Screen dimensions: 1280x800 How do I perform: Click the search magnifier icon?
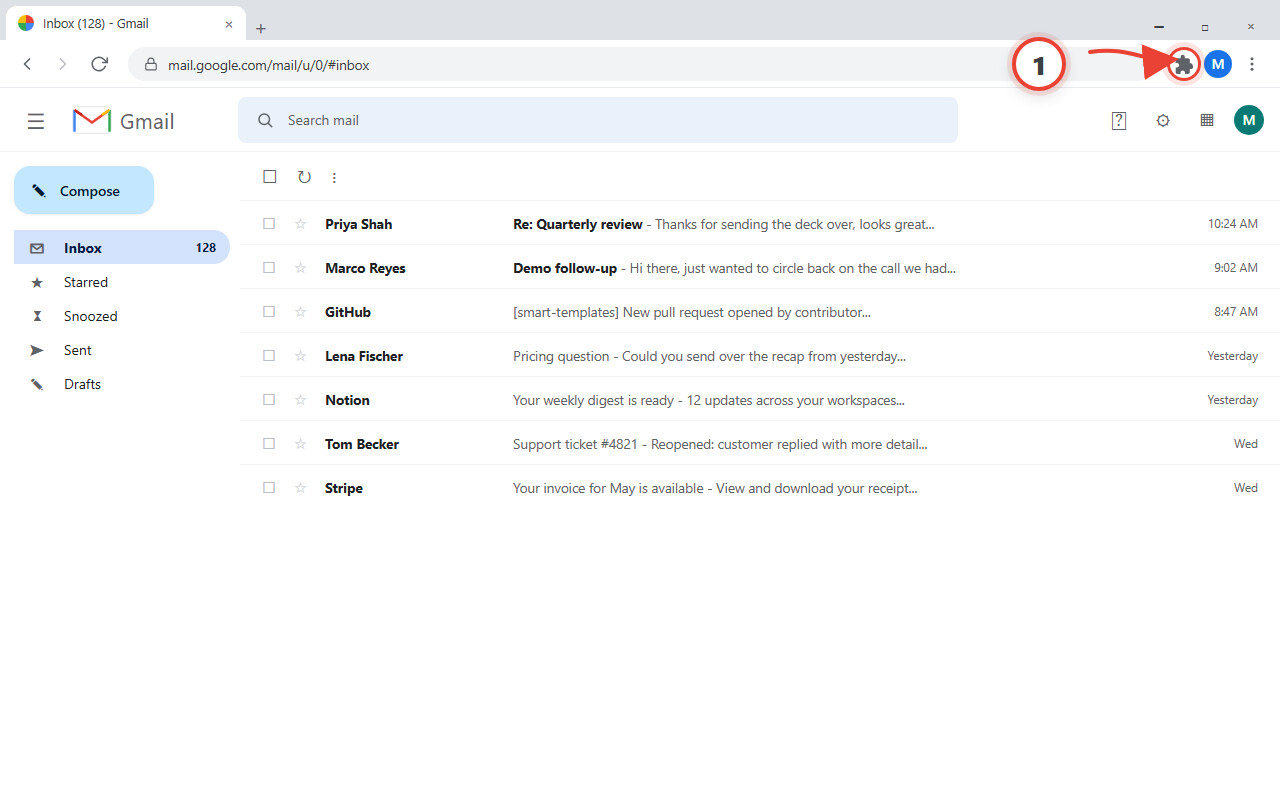(265, 120)
